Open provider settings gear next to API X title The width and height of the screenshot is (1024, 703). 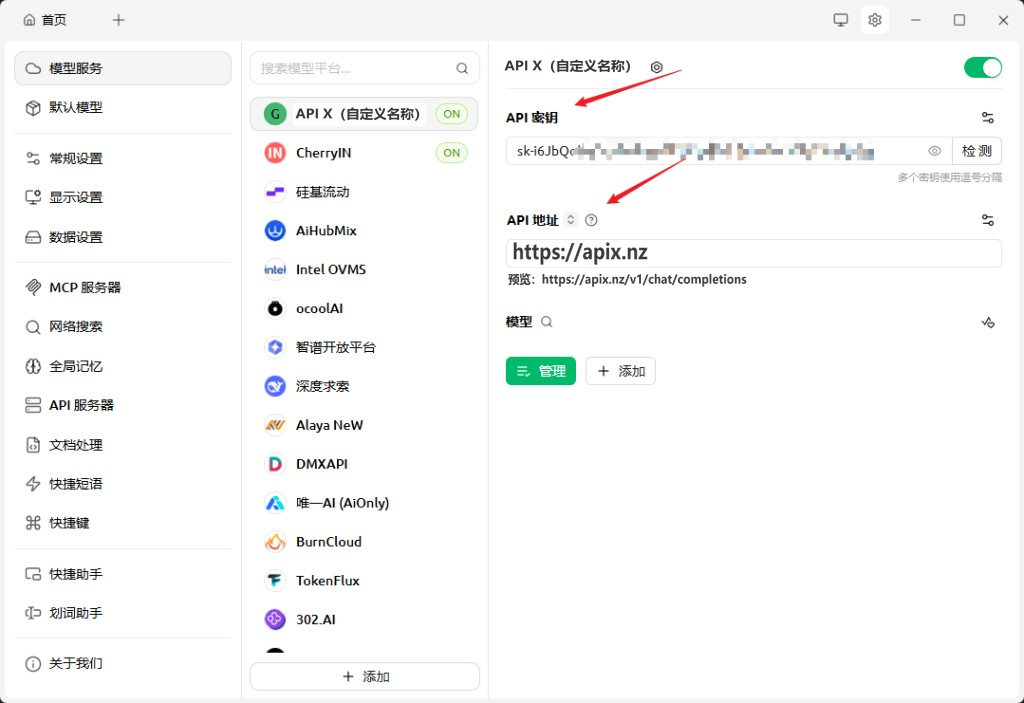656,67
